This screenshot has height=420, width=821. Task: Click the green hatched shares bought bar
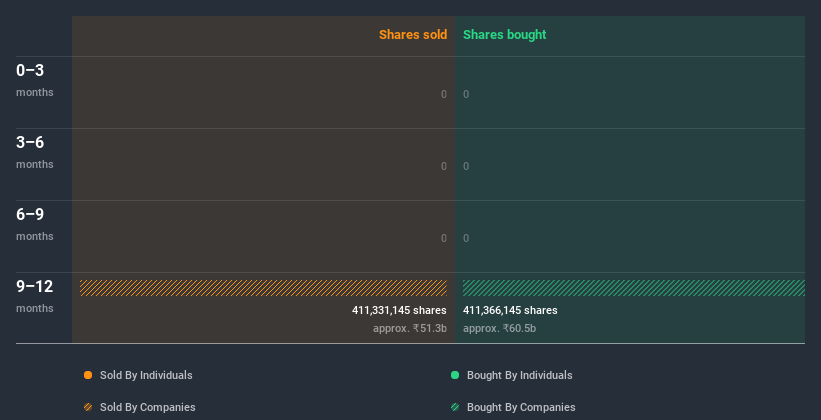pyautogui.click(x=634, y=288)
